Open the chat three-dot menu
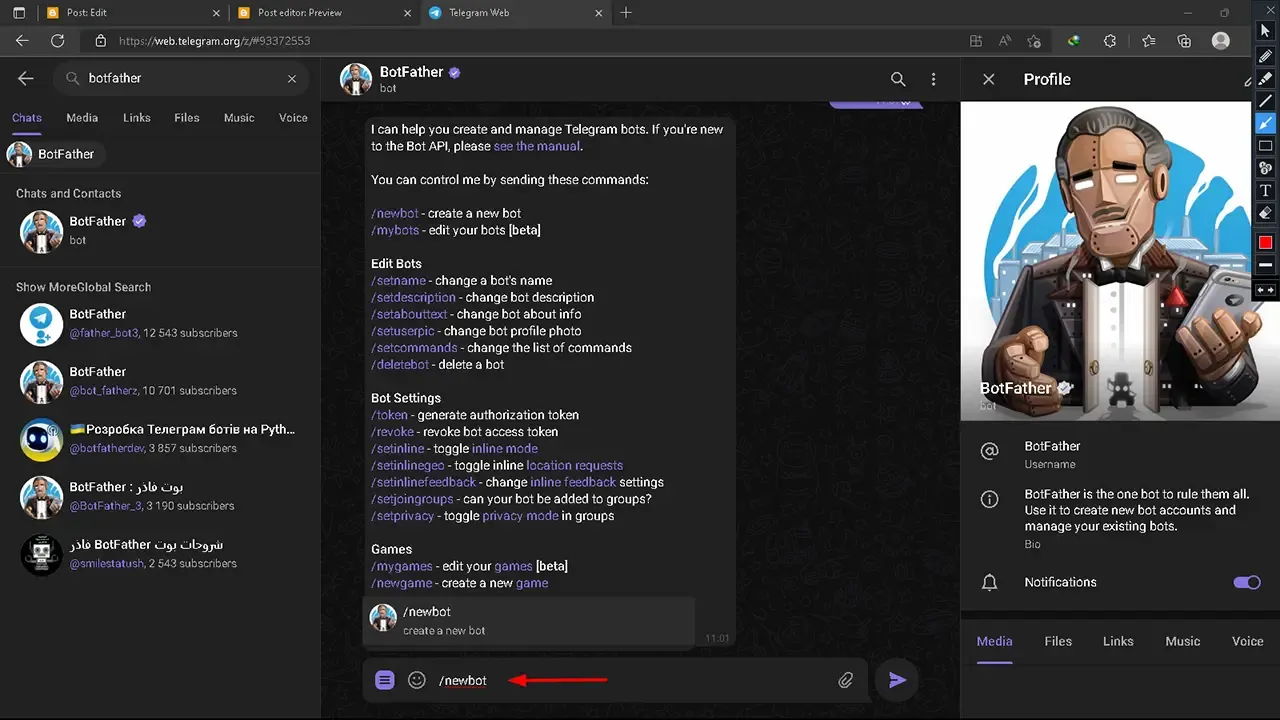Image resolution: width=1280 pixels, height=720 pixels. click(x=933, y=79)
